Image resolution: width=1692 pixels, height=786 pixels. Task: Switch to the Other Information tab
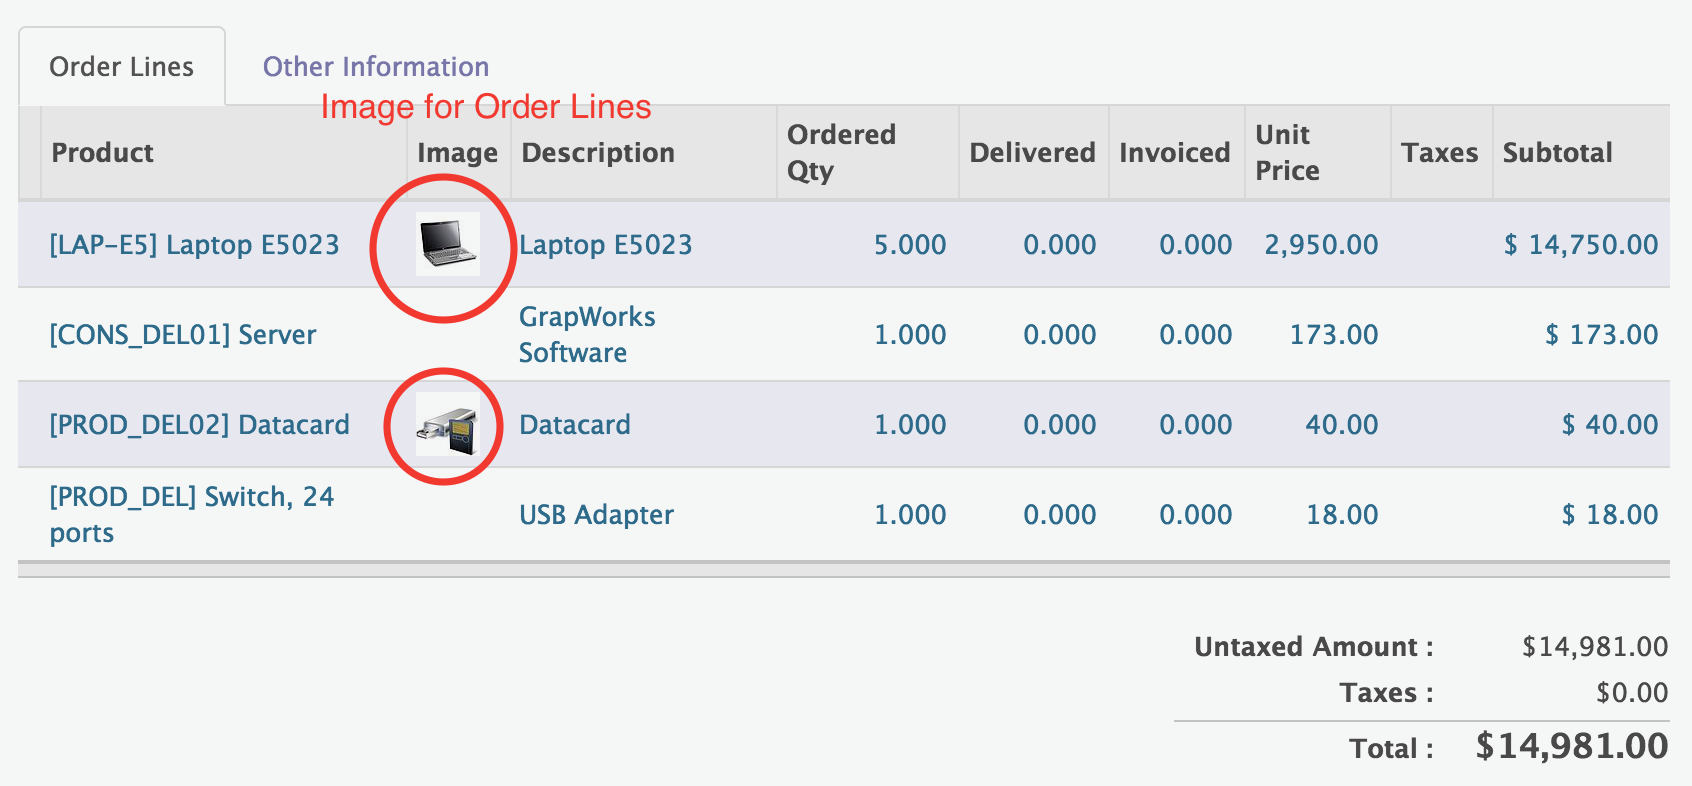click(375, 66)
